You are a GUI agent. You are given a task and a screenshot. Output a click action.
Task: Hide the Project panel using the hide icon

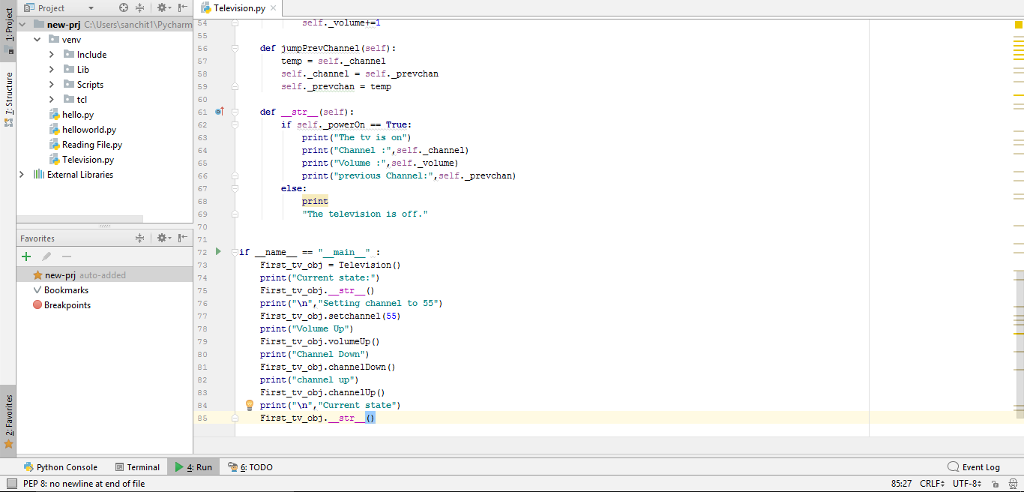point(182,7)
